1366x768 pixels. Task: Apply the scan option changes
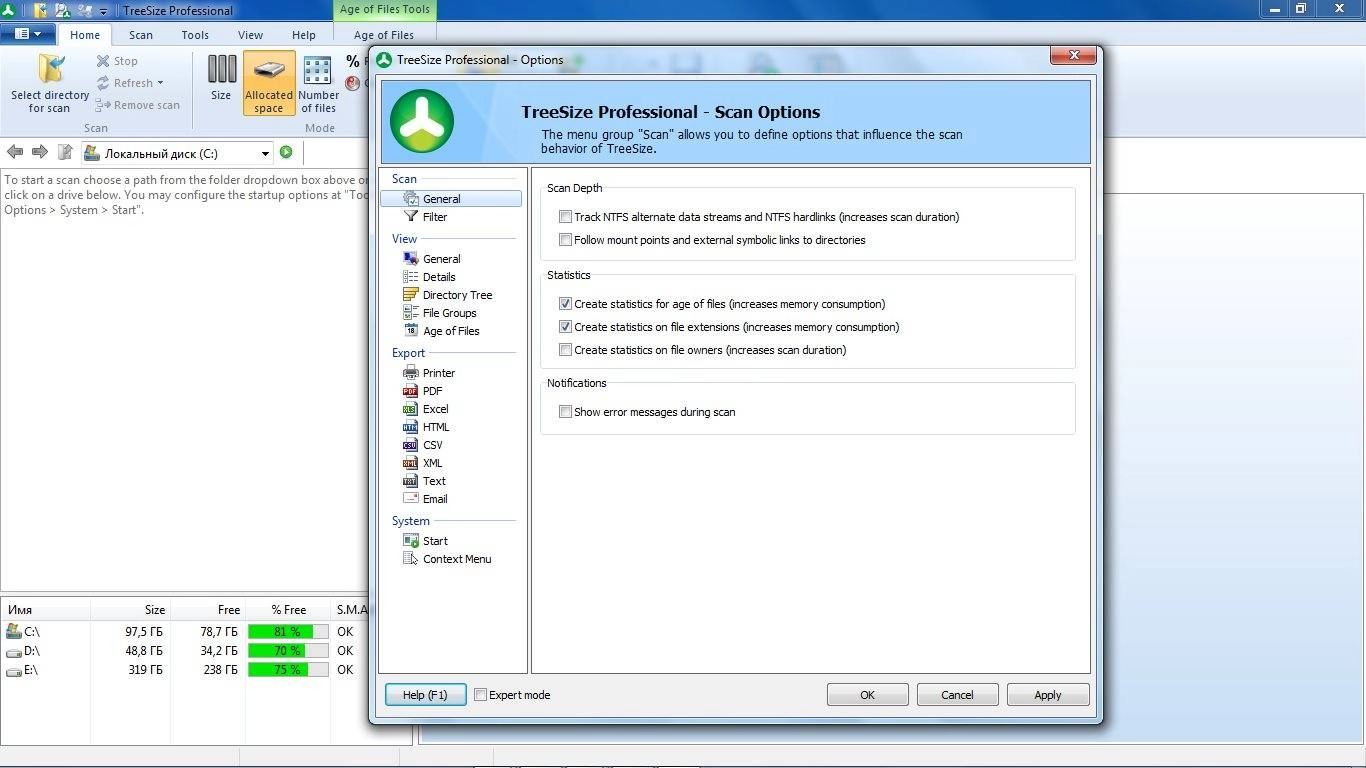click(x=1048, y=695)
